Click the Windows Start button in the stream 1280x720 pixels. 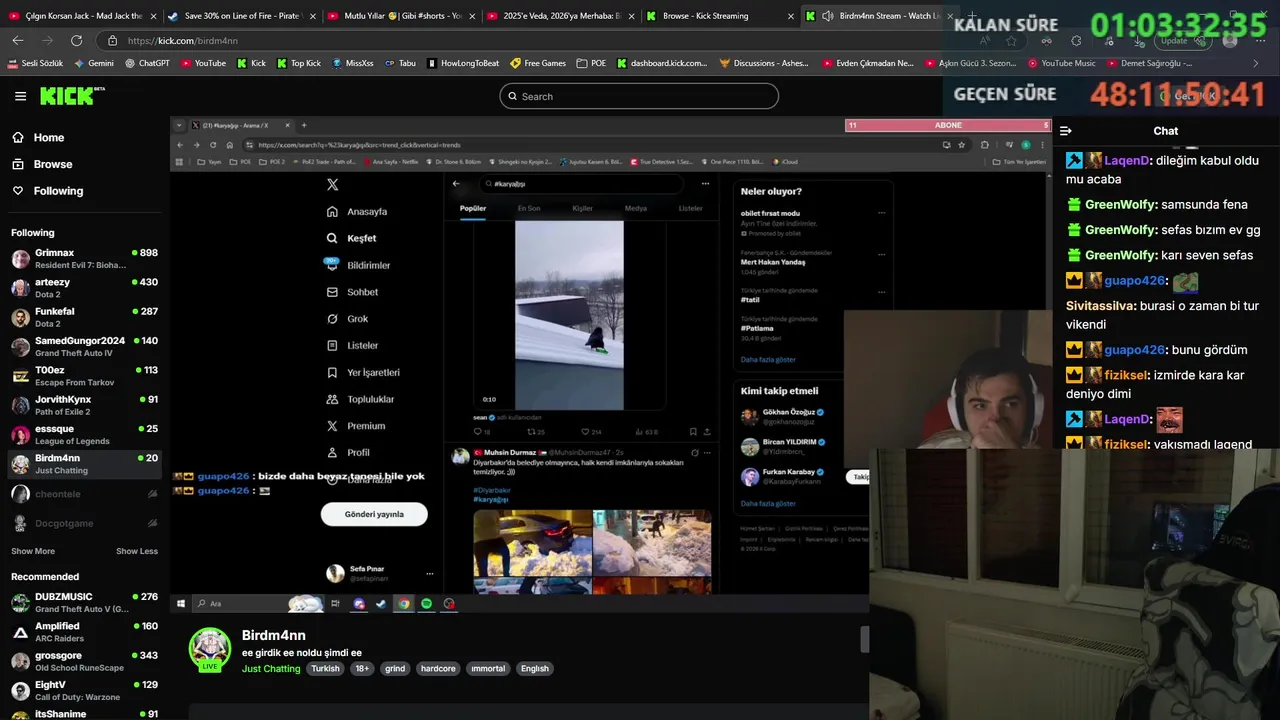pos(181,604)
